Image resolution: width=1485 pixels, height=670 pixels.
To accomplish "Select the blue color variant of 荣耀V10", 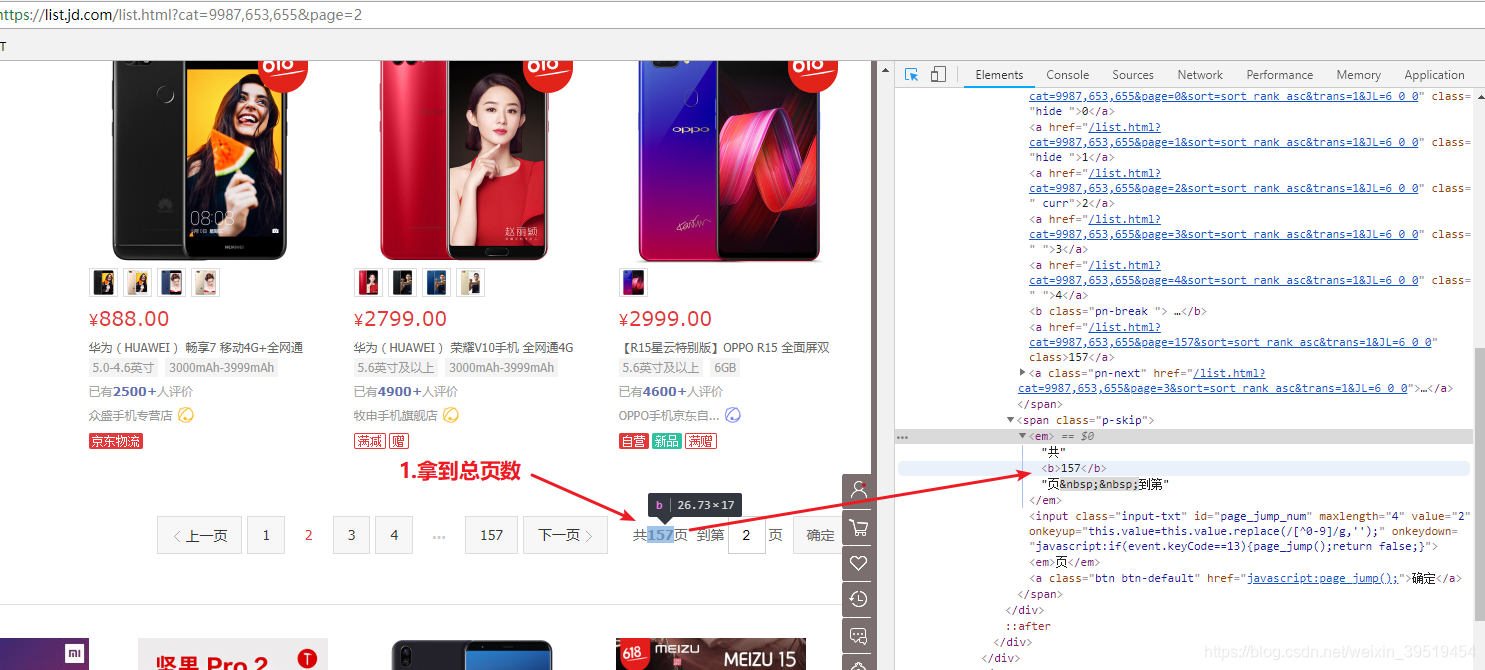I will (x=436, y=283).
